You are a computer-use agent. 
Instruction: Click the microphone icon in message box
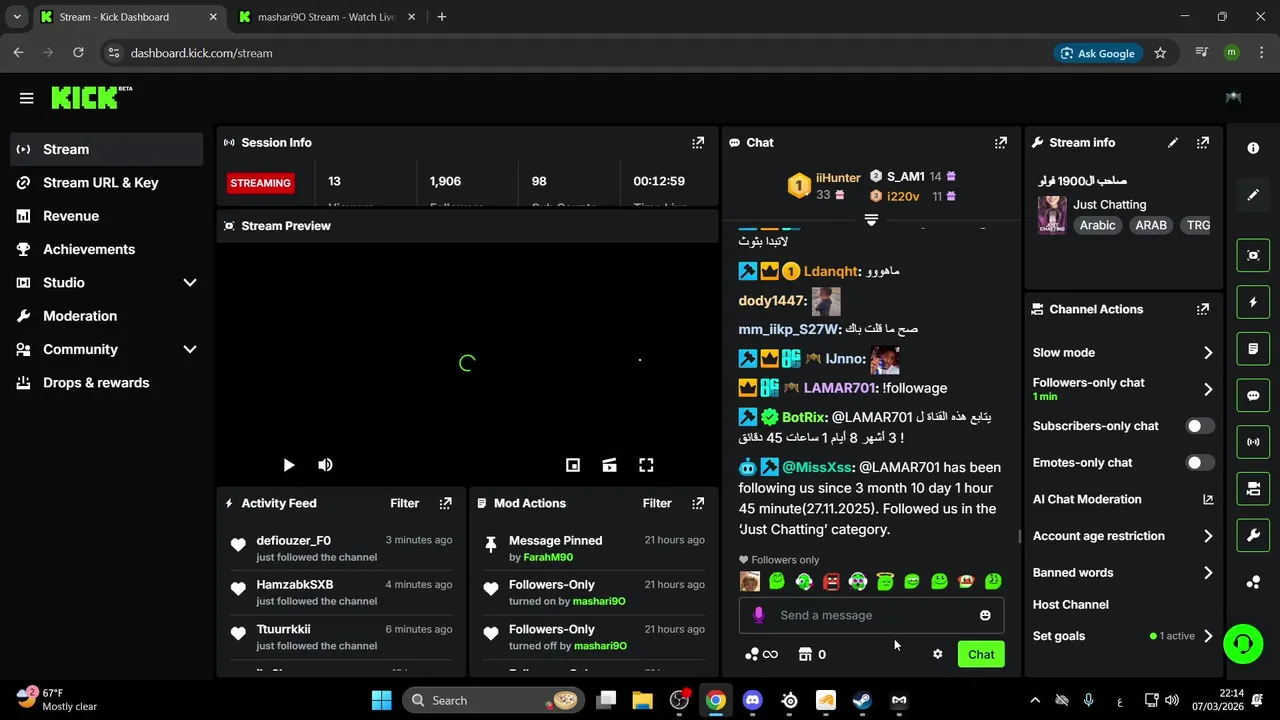tap(758, 615)
